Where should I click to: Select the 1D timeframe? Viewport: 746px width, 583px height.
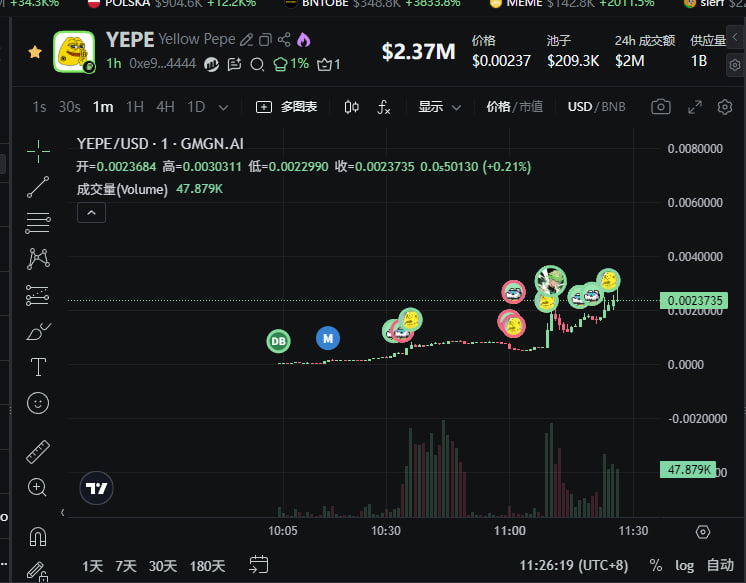pyautogui.click(x=196, y=107)
